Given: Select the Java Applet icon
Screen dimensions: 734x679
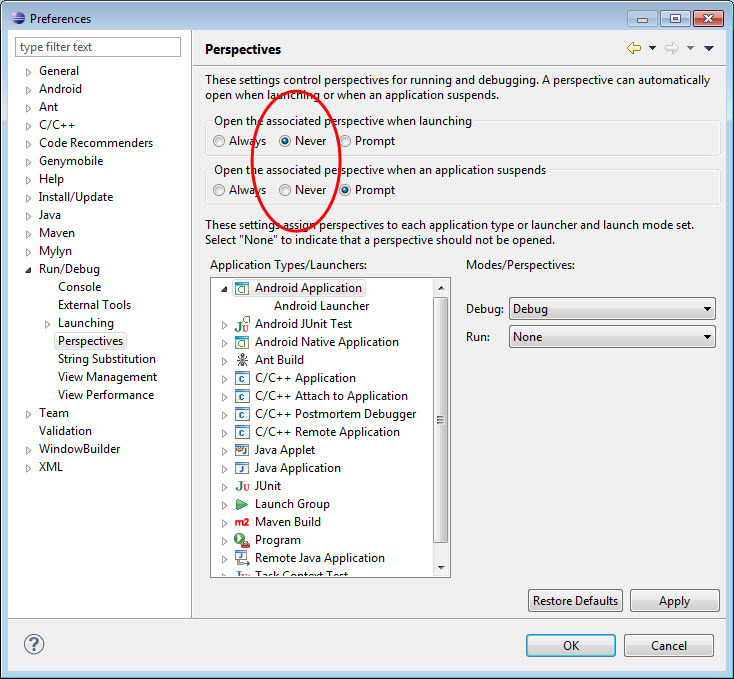Looking at the screenshot, I should point(242,450).
